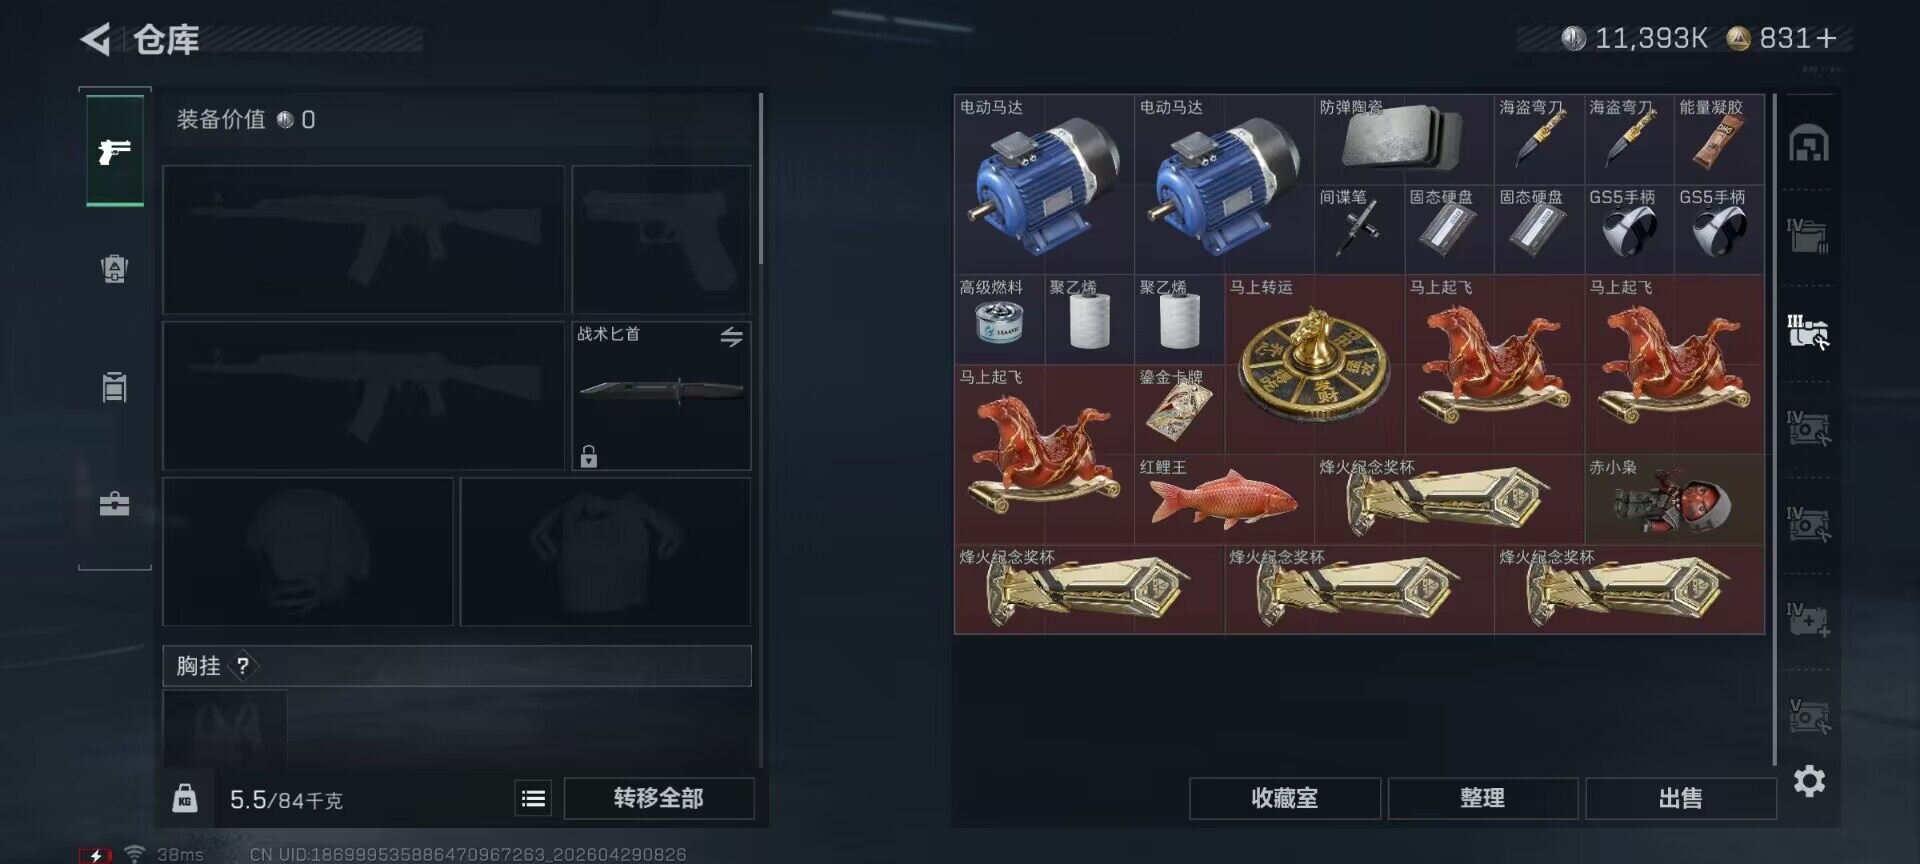Select the 马上转运 golden horse wheel item
1920x864 pixels.
click(x=1315, y=365)
